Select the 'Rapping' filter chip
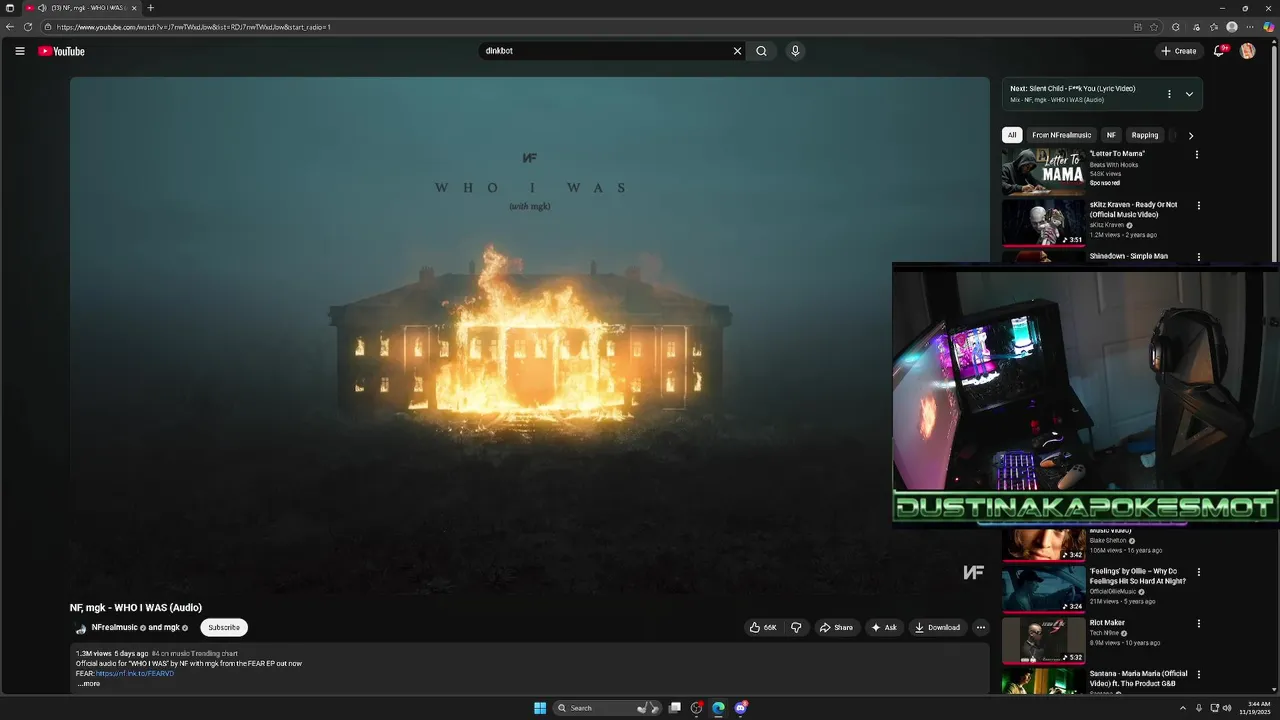Viewport: 1280px width, 720px height. pos(1145,135)
